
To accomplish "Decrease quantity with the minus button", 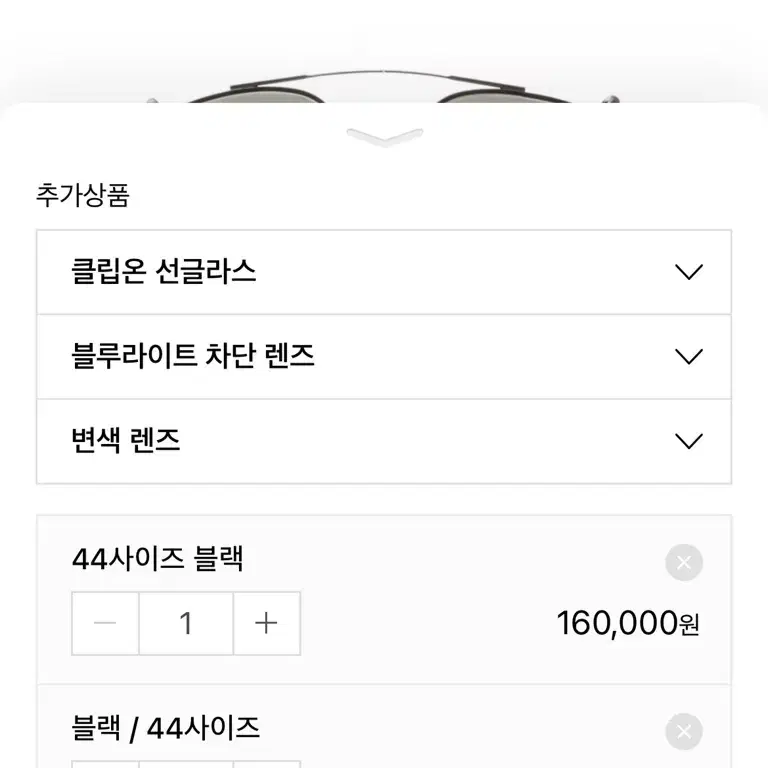I will pos(105,623).
